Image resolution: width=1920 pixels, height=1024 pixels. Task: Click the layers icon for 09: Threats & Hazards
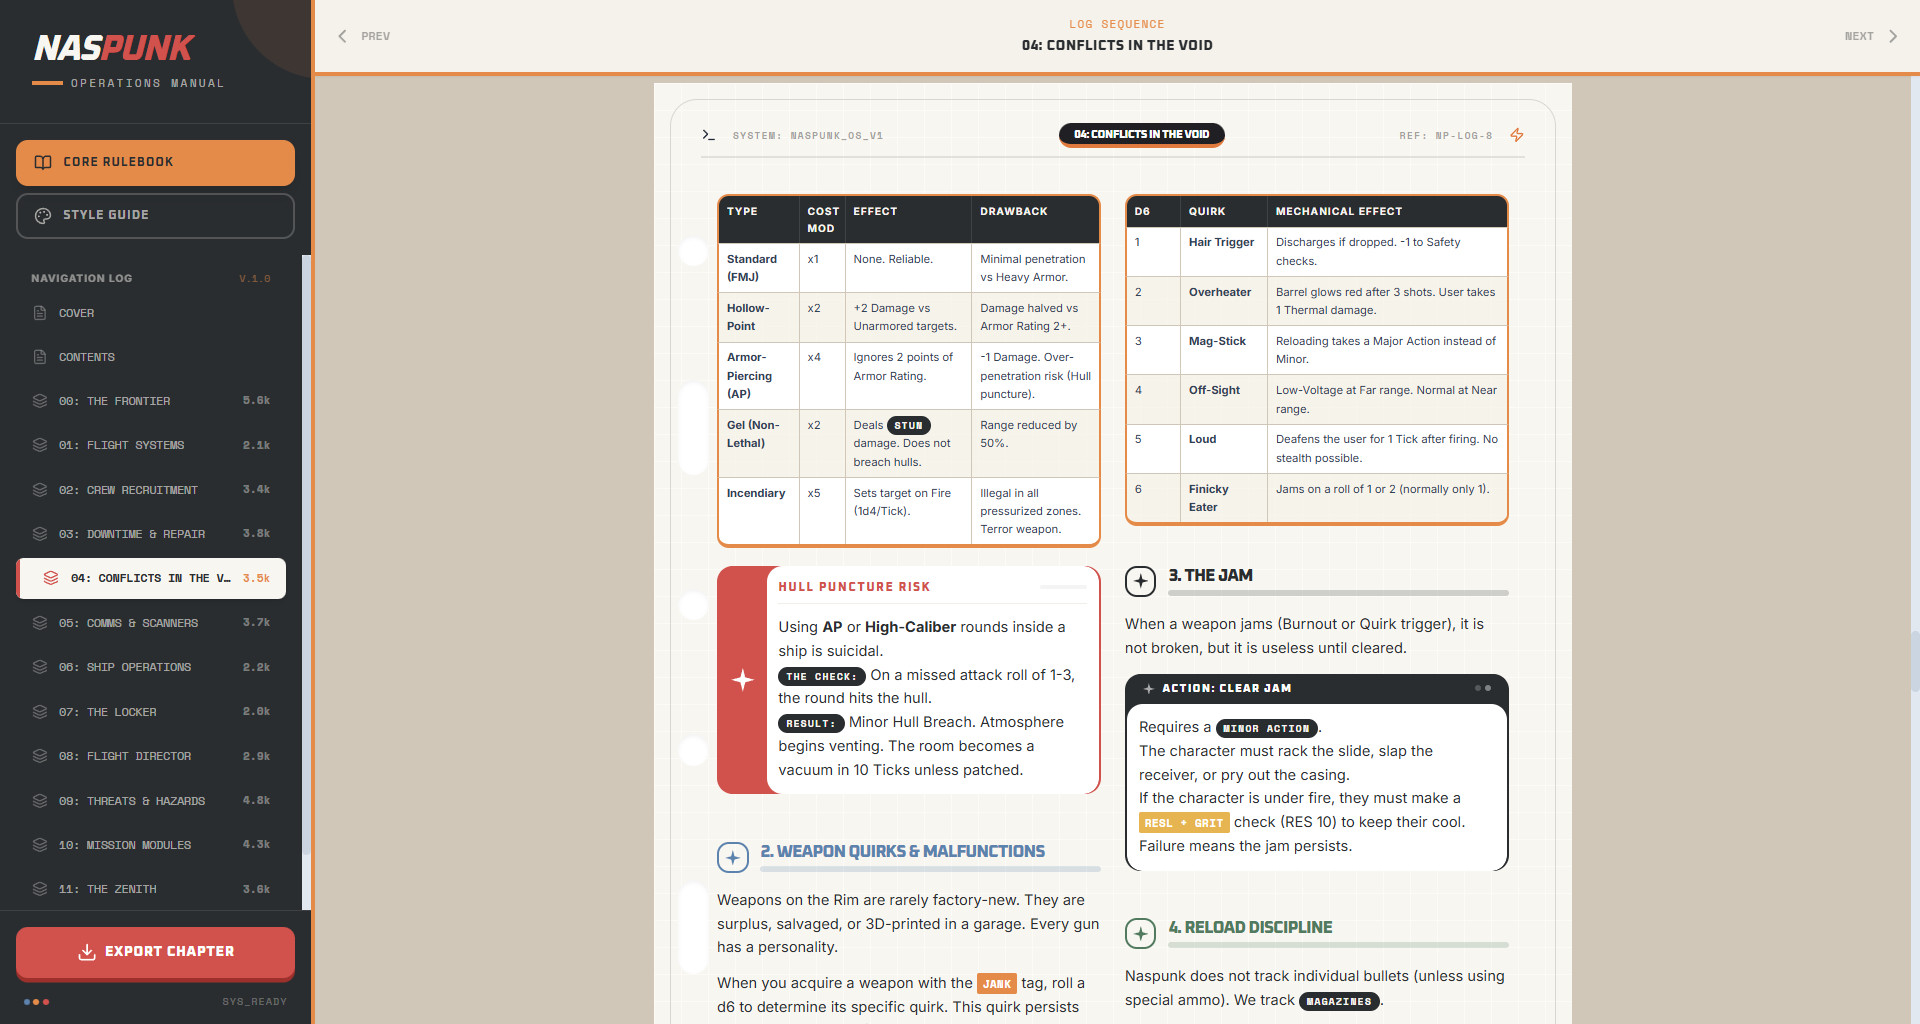point(40,801)
